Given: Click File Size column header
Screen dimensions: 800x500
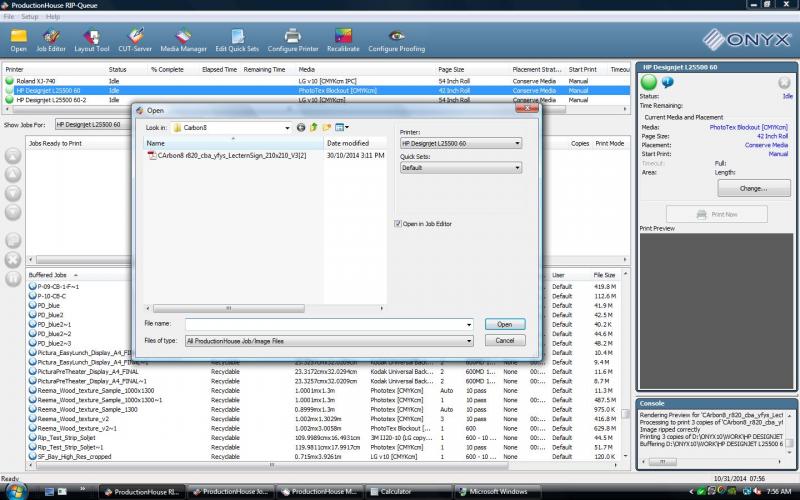Looking at the screenshot, I should (604, 274).
